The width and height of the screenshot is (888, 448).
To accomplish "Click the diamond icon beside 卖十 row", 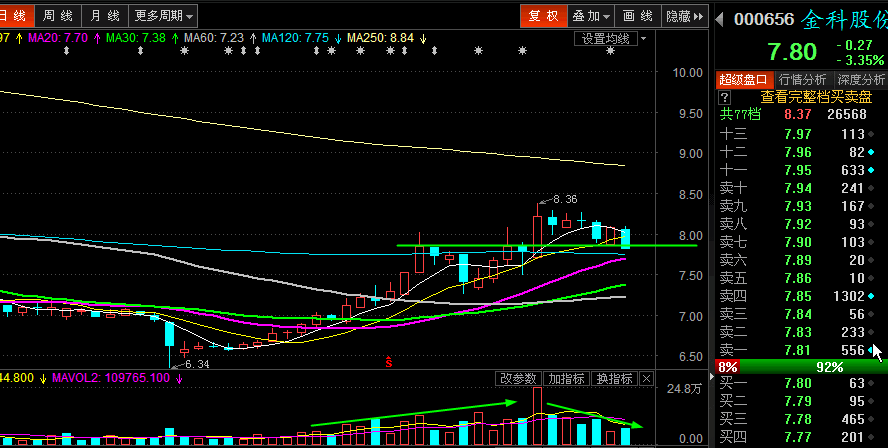I will coord(870,188).
